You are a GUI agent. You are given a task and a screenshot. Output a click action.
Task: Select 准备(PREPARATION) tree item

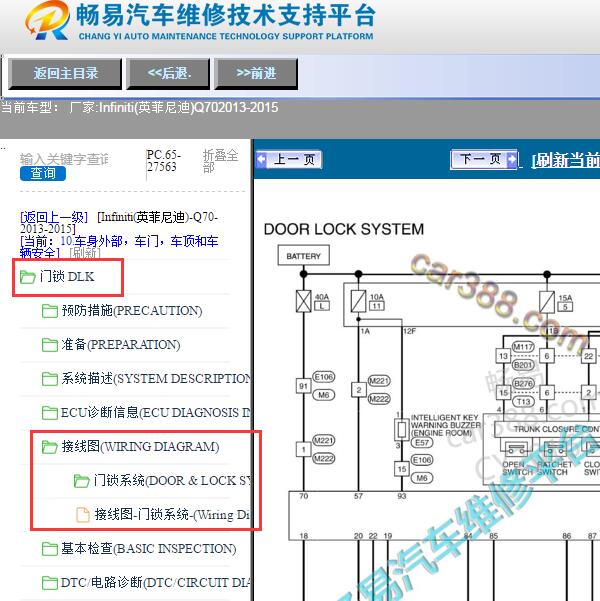click(121, 345)
